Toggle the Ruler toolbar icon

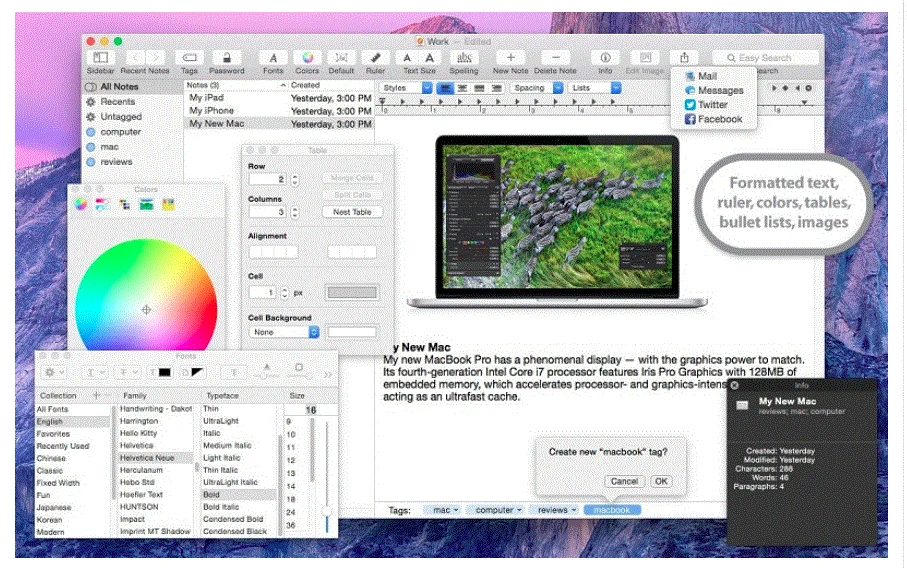(x=375, y=57)
